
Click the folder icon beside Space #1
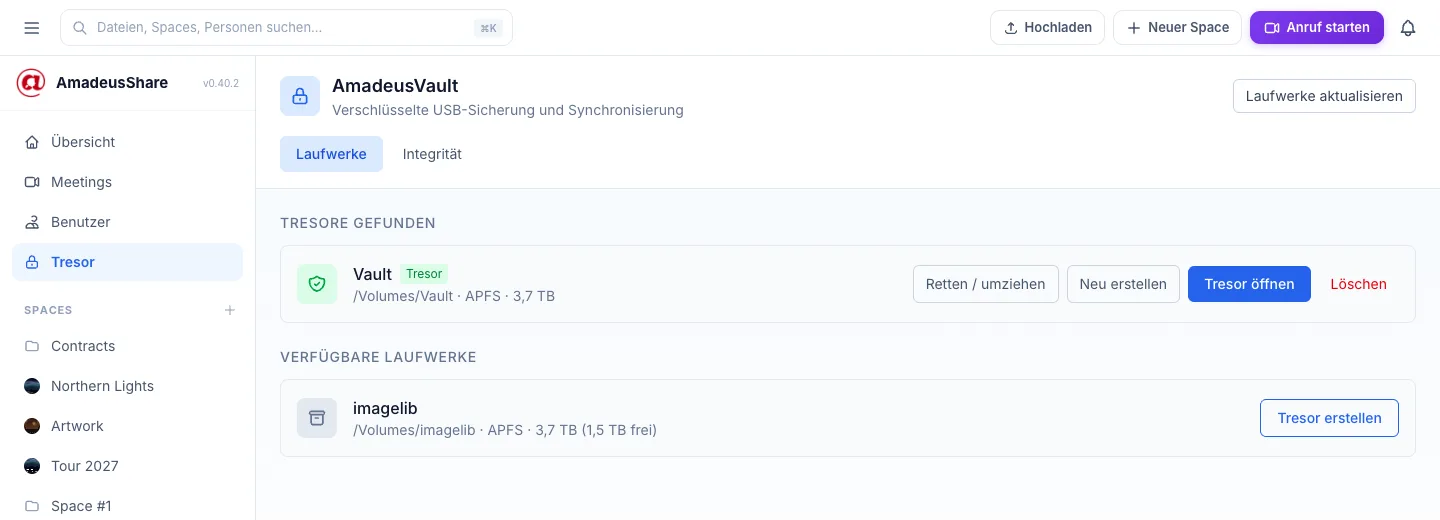(32, 506)
